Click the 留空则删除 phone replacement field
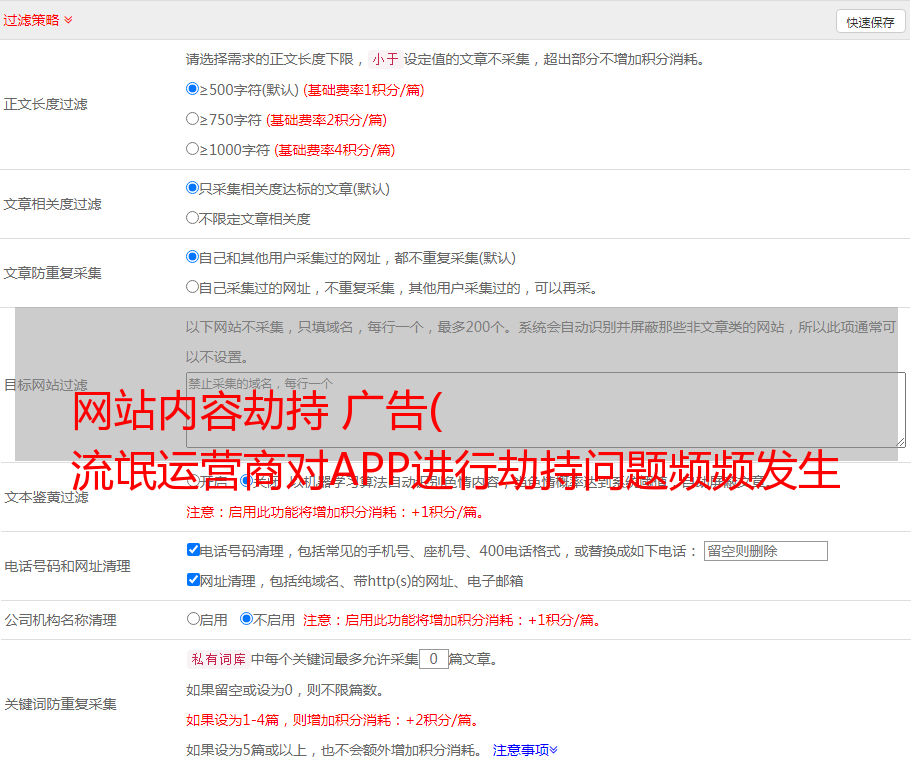 pyautogui.click(x=765, y=551)
